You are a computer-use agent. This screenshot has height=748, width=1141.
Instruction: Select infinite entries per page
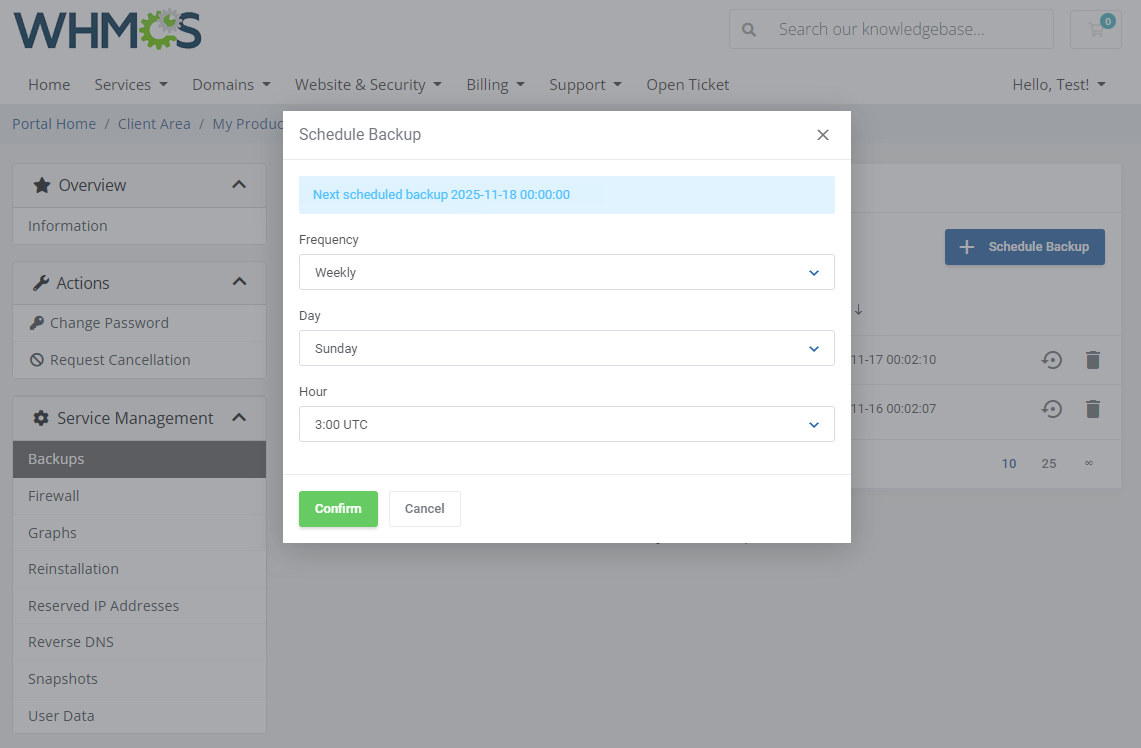[x=1089, y=463]
